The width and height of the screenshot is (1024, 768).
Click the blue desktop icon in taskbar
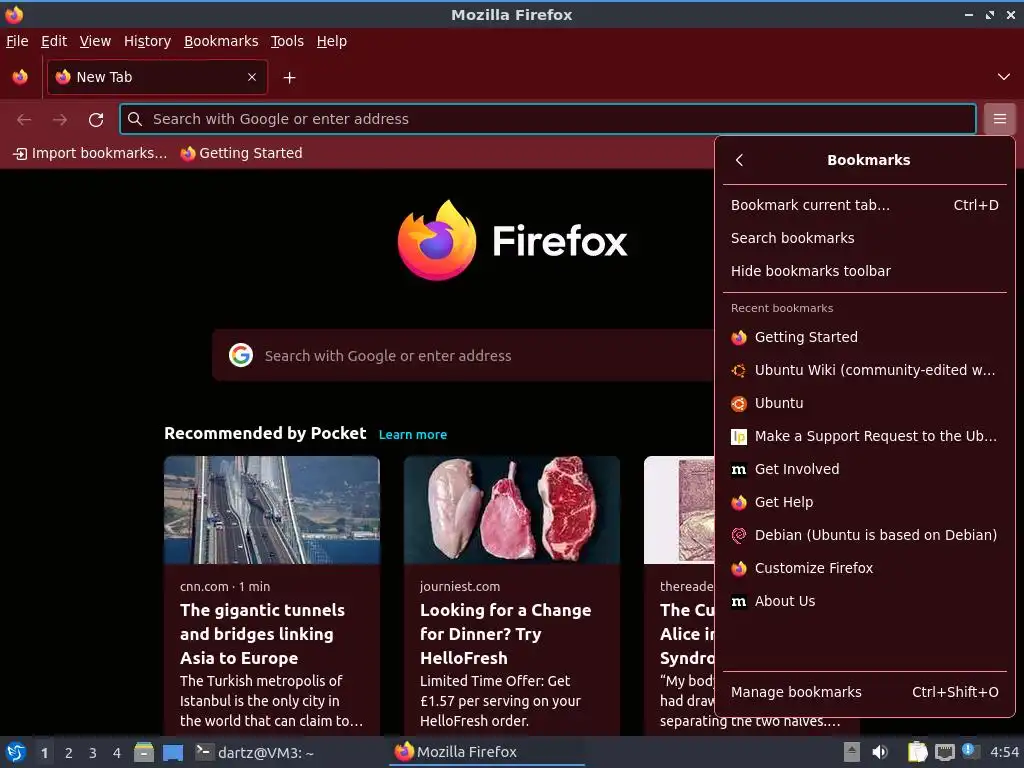tap(173, 752)
